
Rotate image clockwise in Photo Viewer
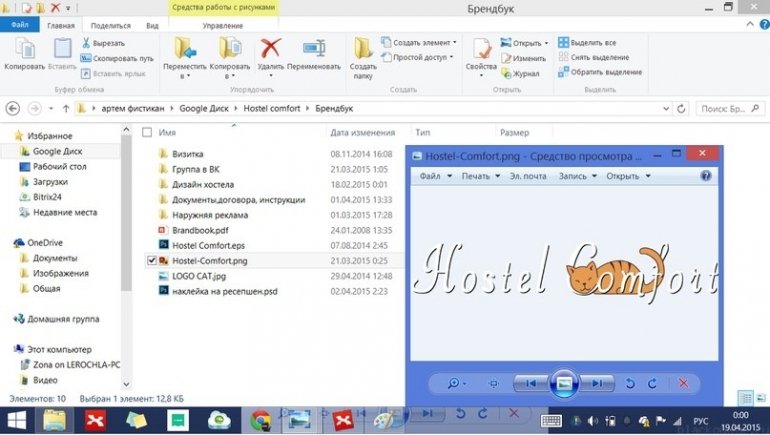pos(652,383)
